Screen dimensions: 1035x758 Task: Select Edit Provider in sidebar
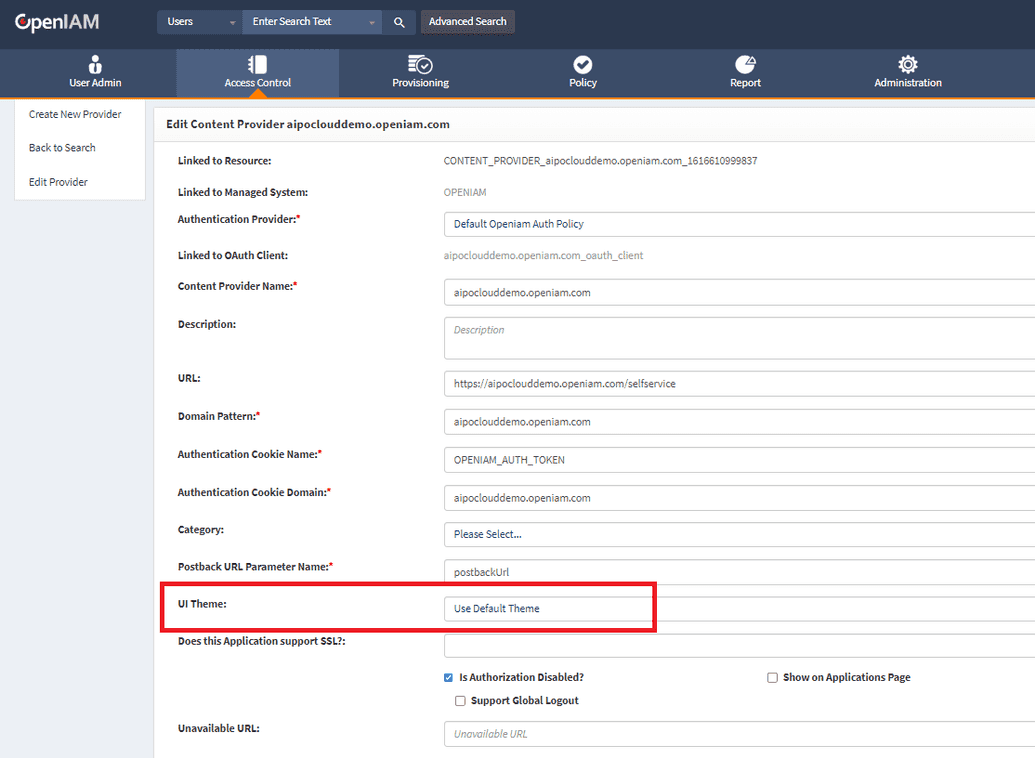pyautogui.click(x=58, y=182)
